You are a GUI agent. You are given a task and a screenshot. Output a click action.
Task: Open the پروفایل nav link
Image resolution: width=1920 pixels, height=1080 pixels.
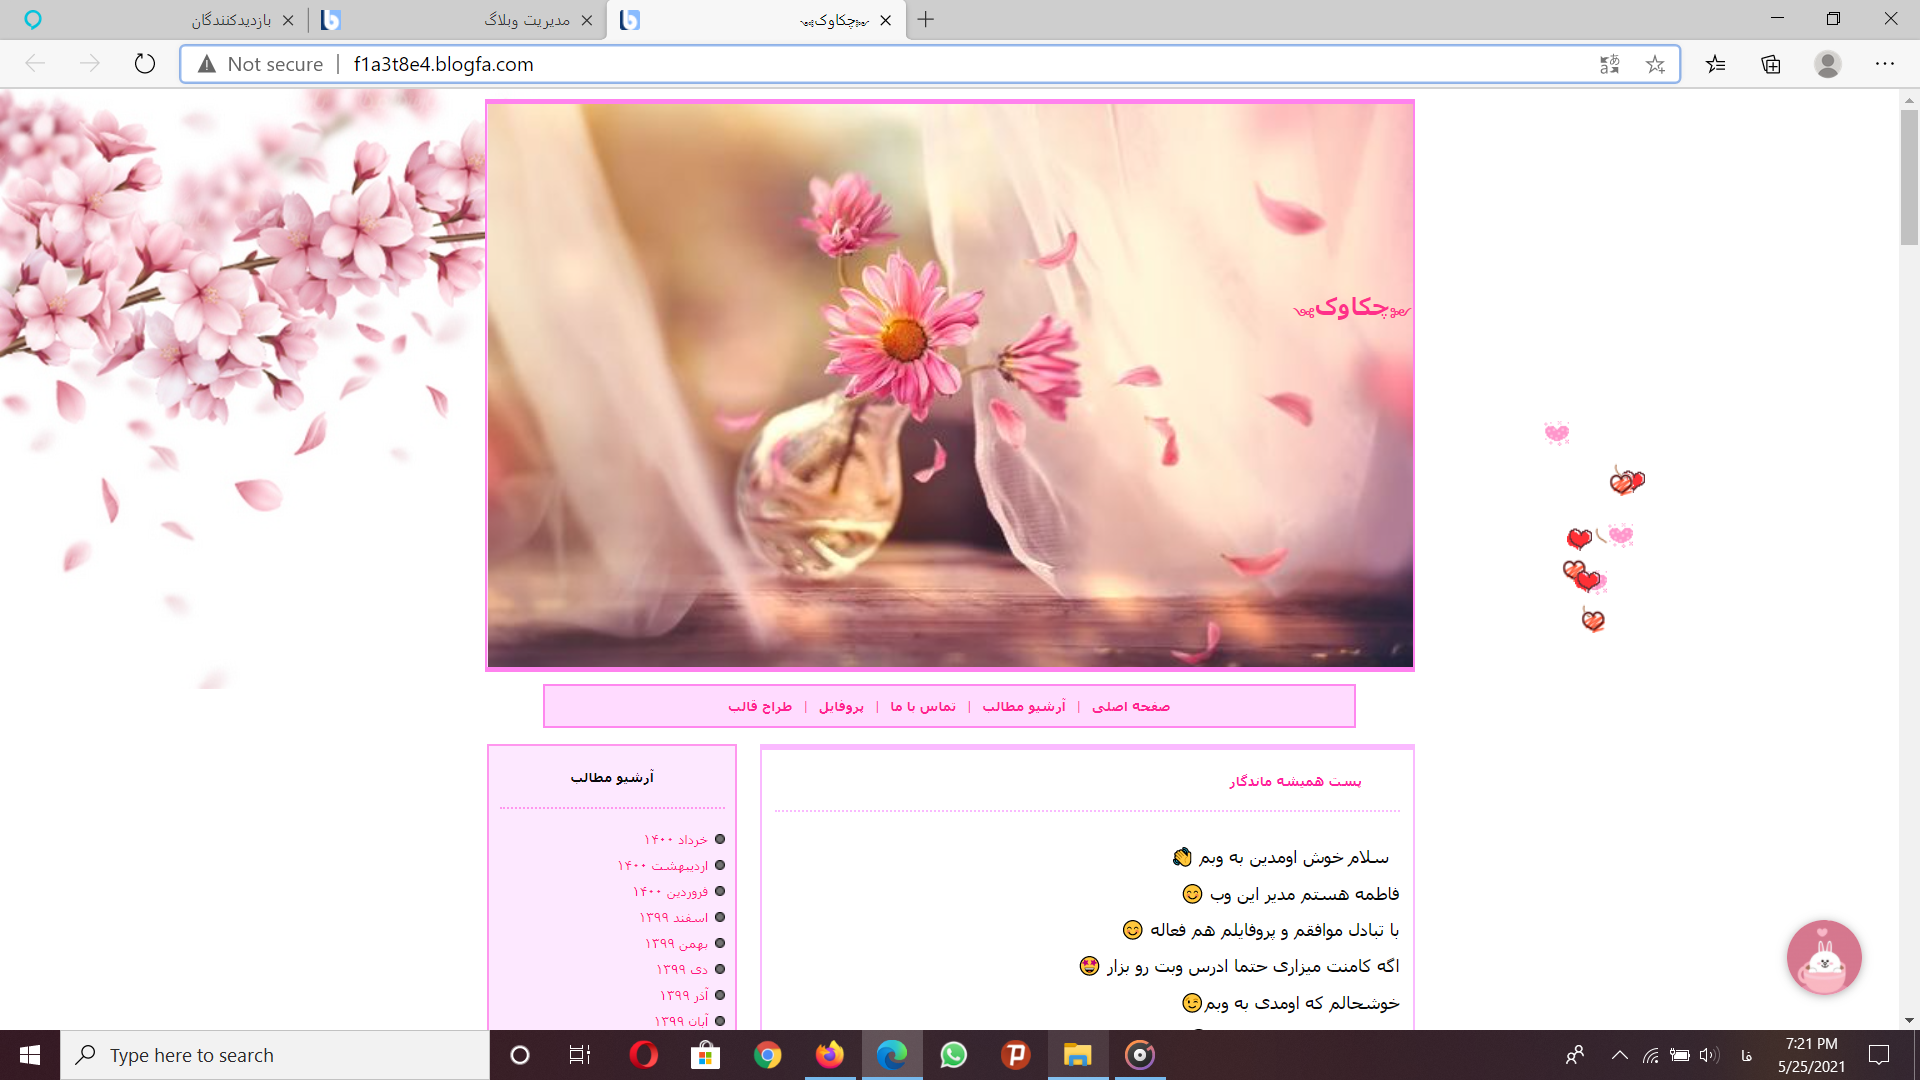click(x=841, y=706)
